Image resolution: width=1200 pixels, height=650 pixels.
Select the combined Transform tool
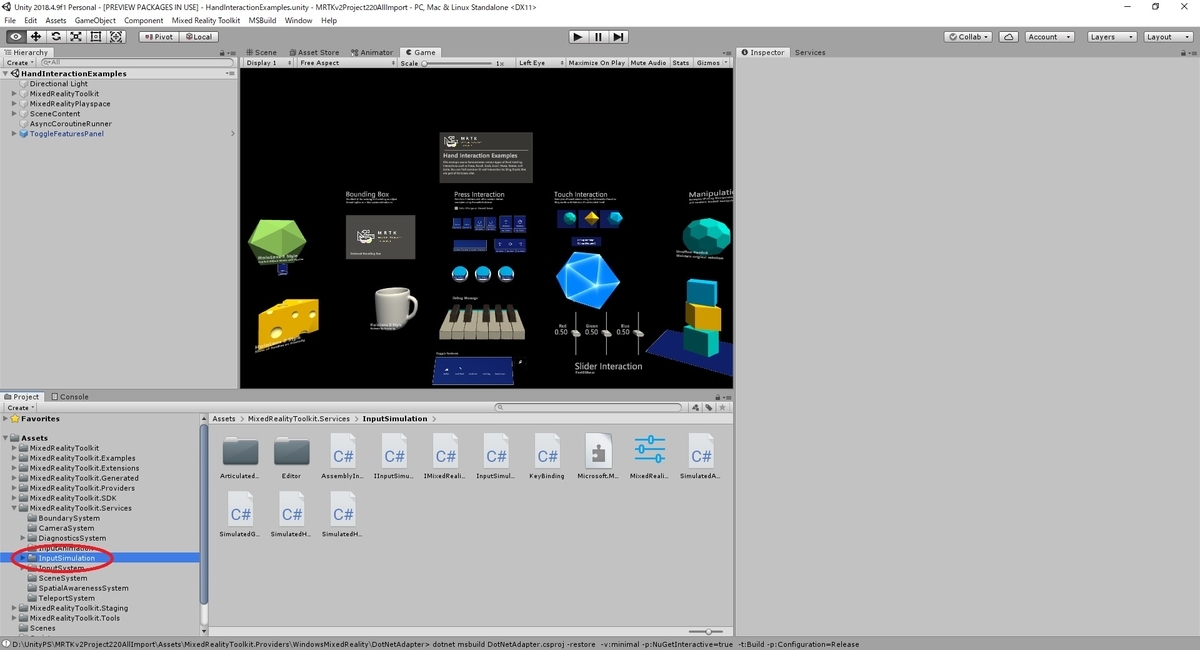[x=116, y=36]
